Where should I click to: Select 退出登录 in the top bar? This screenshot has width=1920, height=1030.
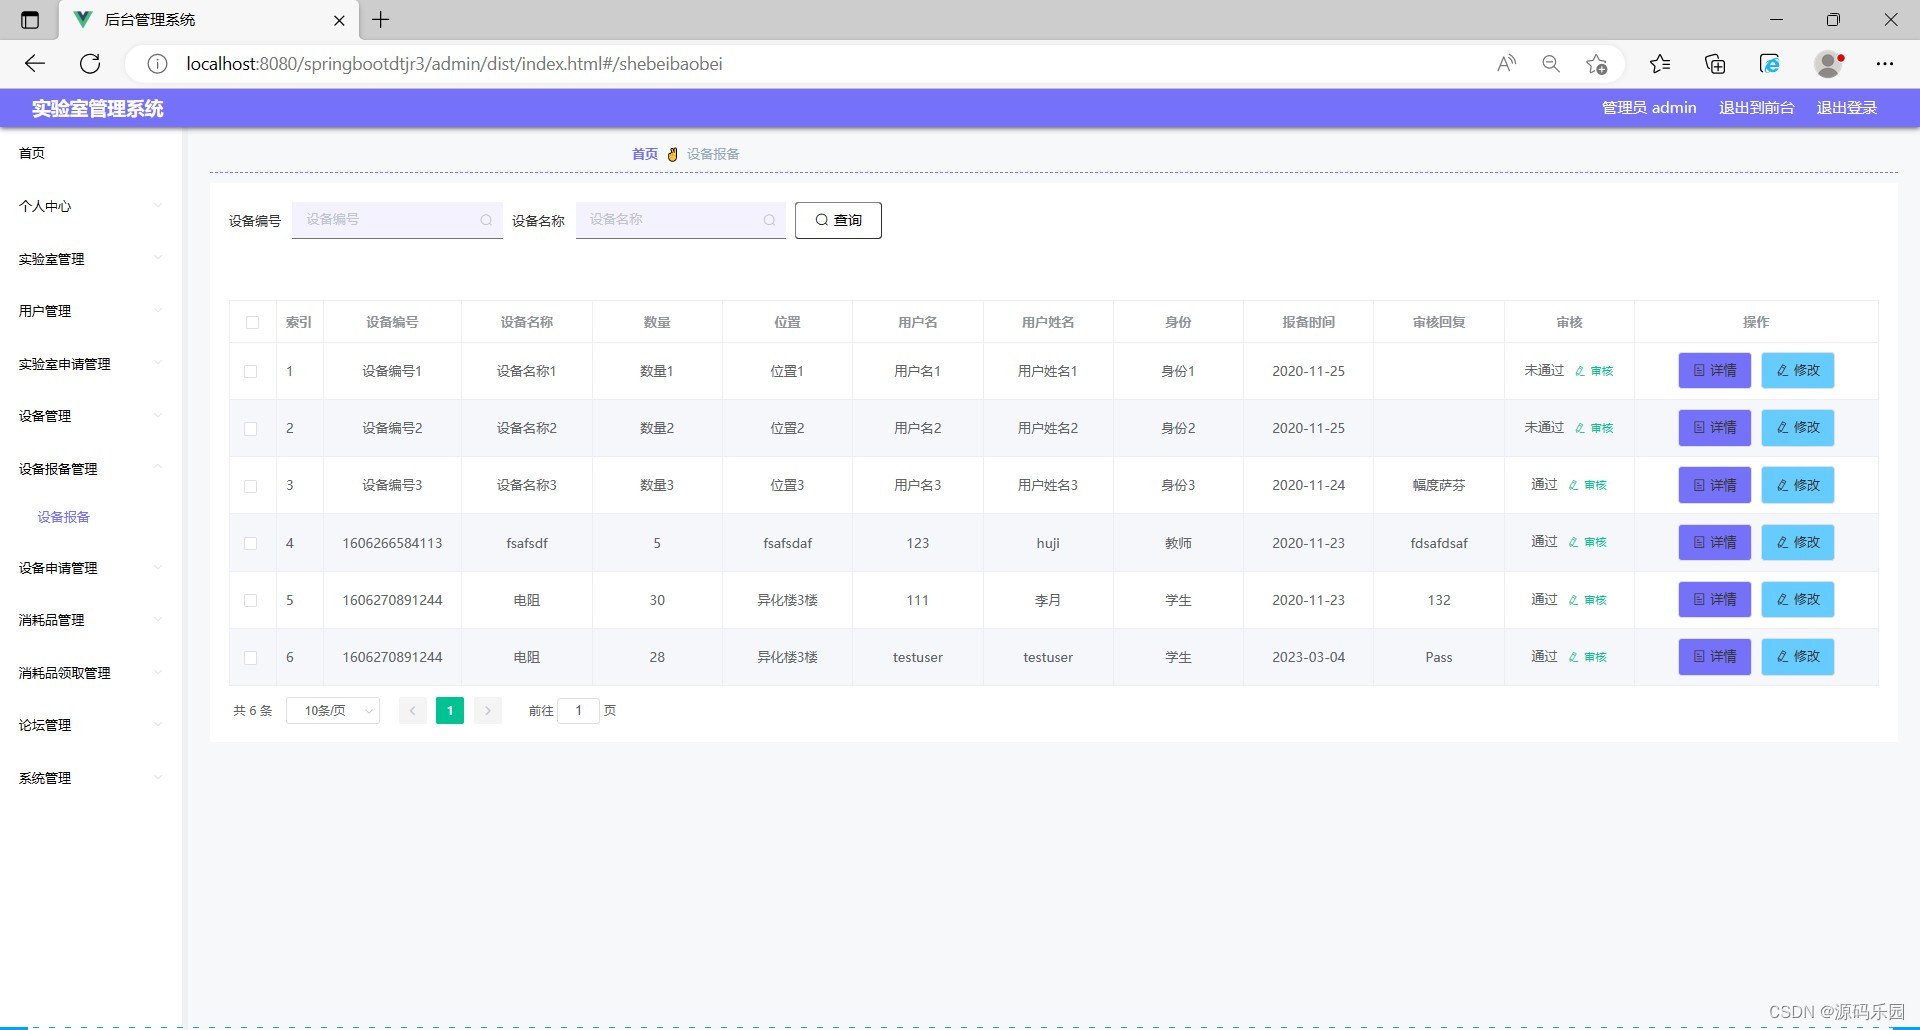(x=1846, y=107)
